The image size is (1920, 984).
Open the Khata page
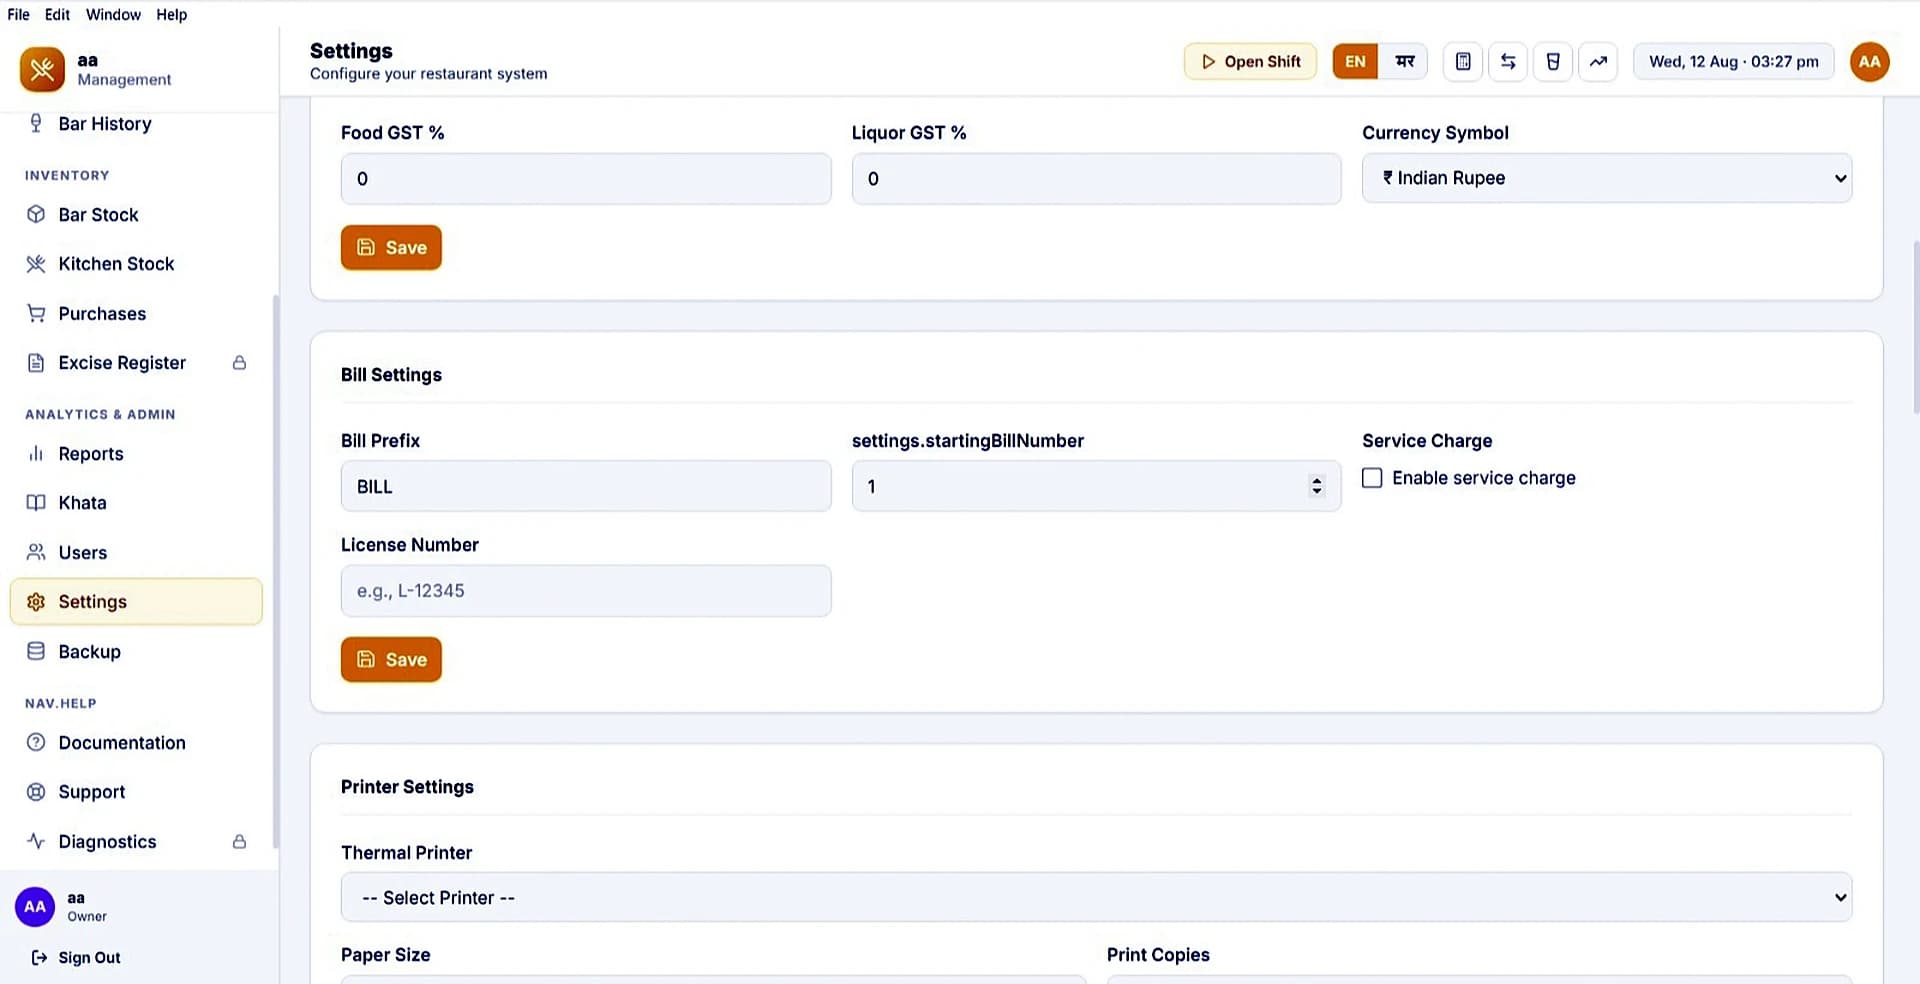click(x=136, y=503)
